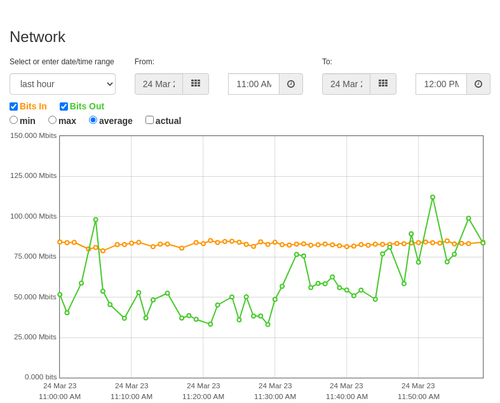This screenshot has height=403, width=500.
Task: Click the Select or enter date/time range label
Action: click(x=62, y=62)
